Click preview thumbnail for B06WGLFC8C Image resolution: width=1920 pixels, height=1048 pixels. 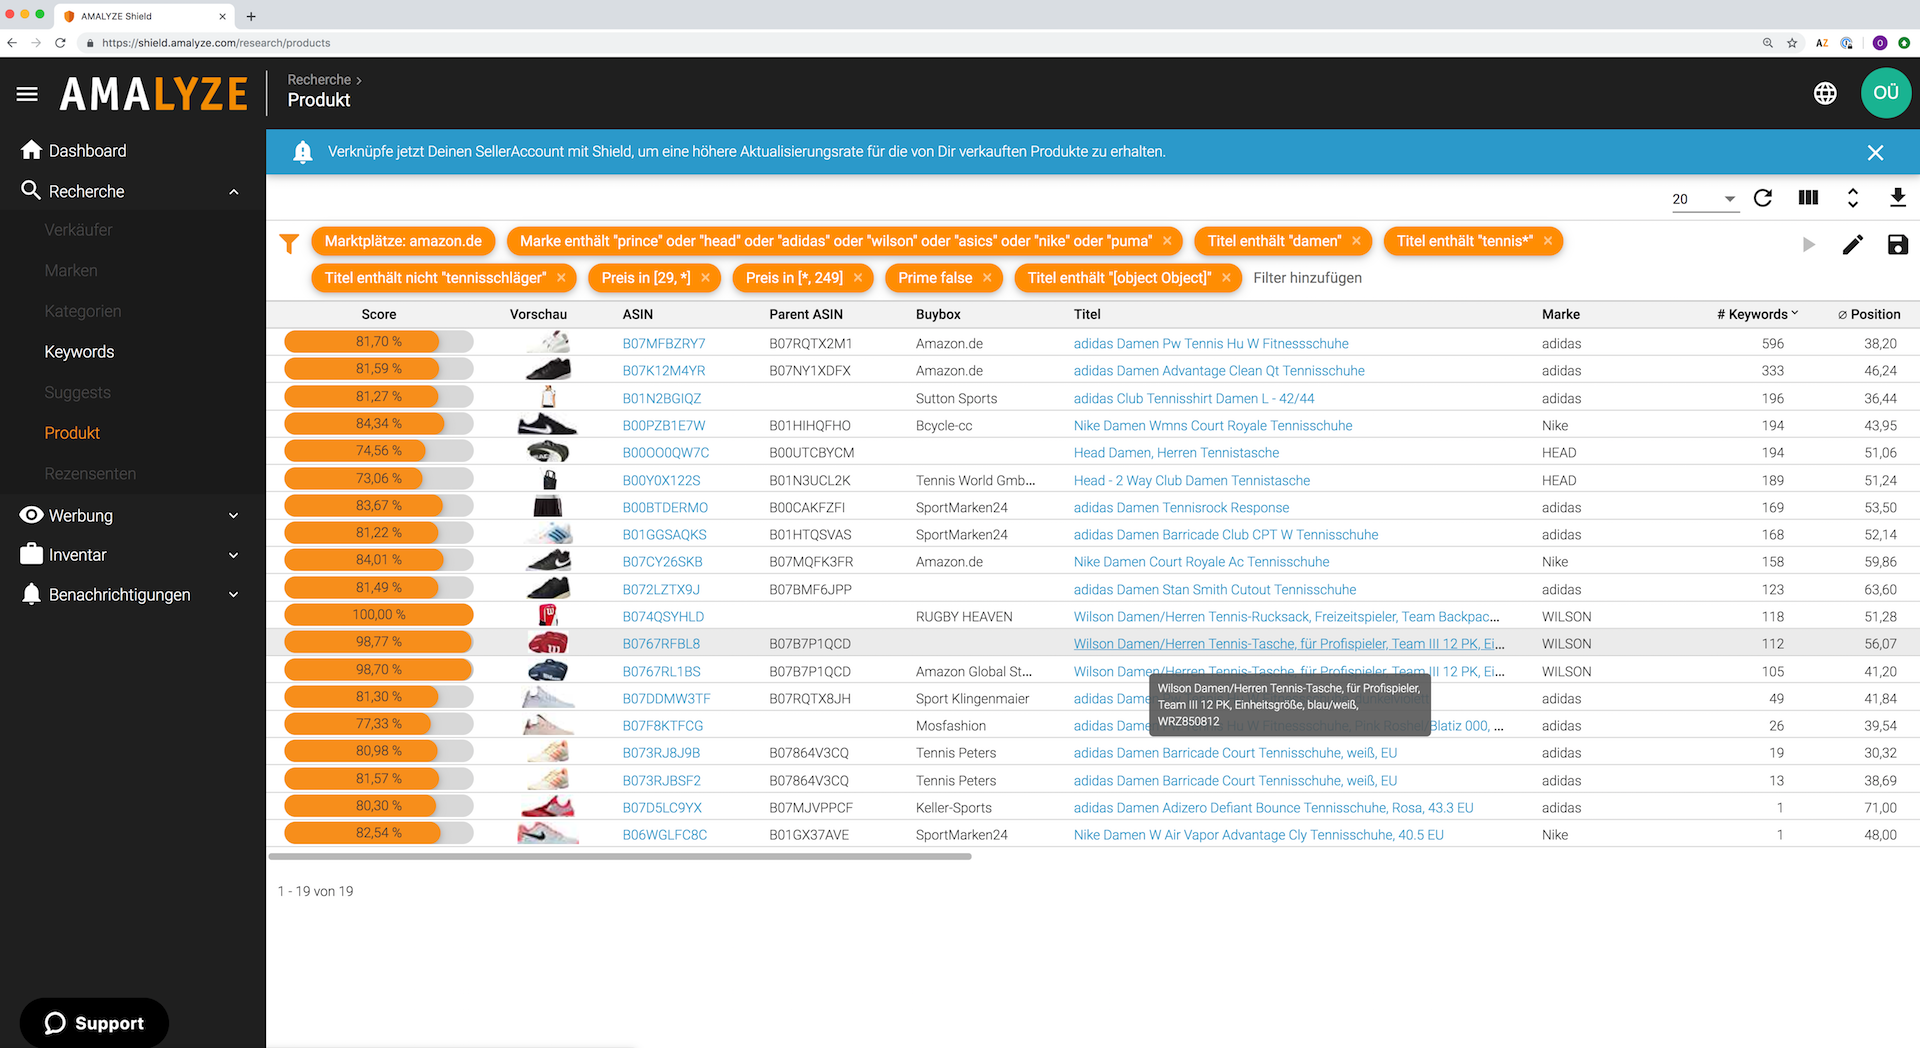548,834
